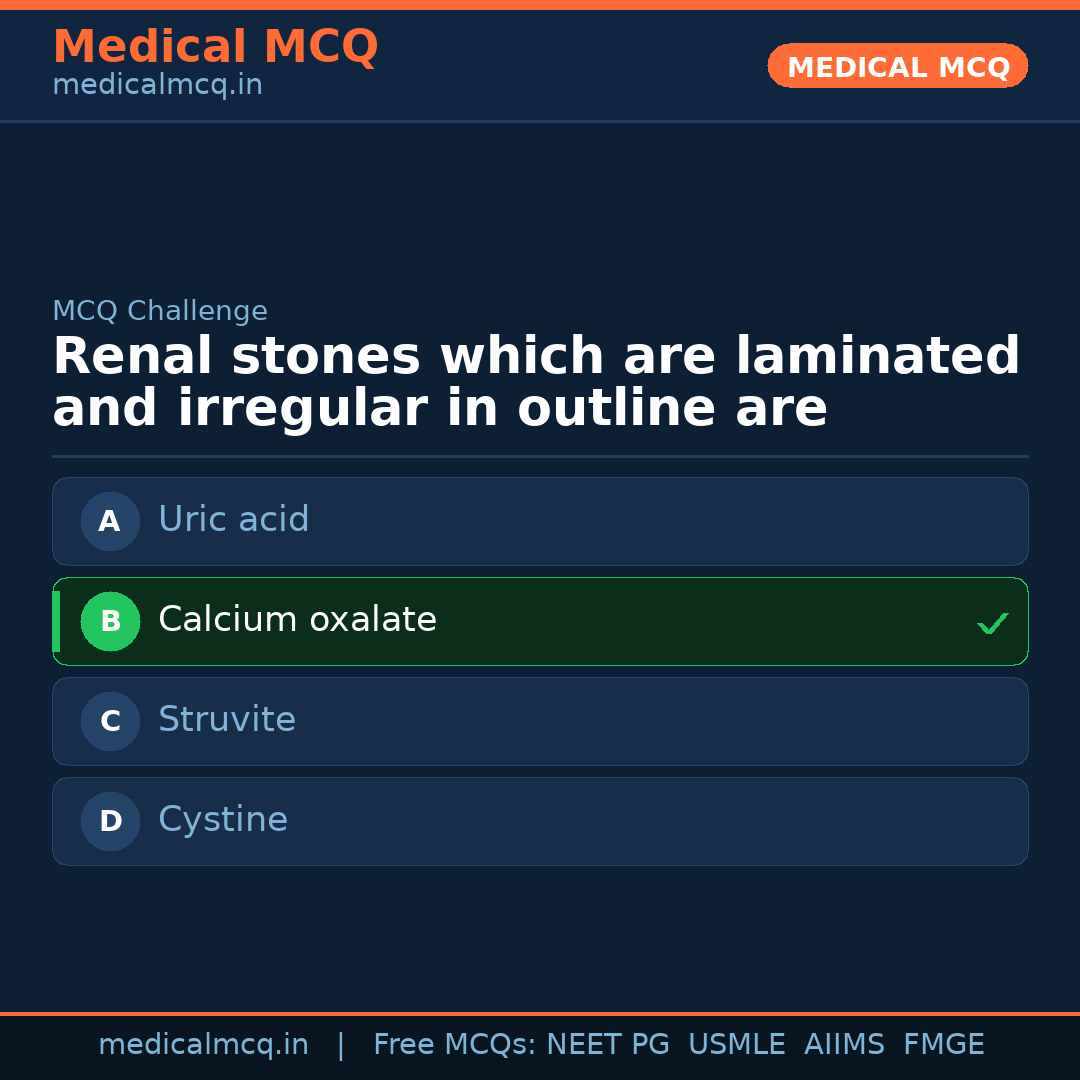Click the circular D letter badge

pyautogui.click(x=110, y=821)
